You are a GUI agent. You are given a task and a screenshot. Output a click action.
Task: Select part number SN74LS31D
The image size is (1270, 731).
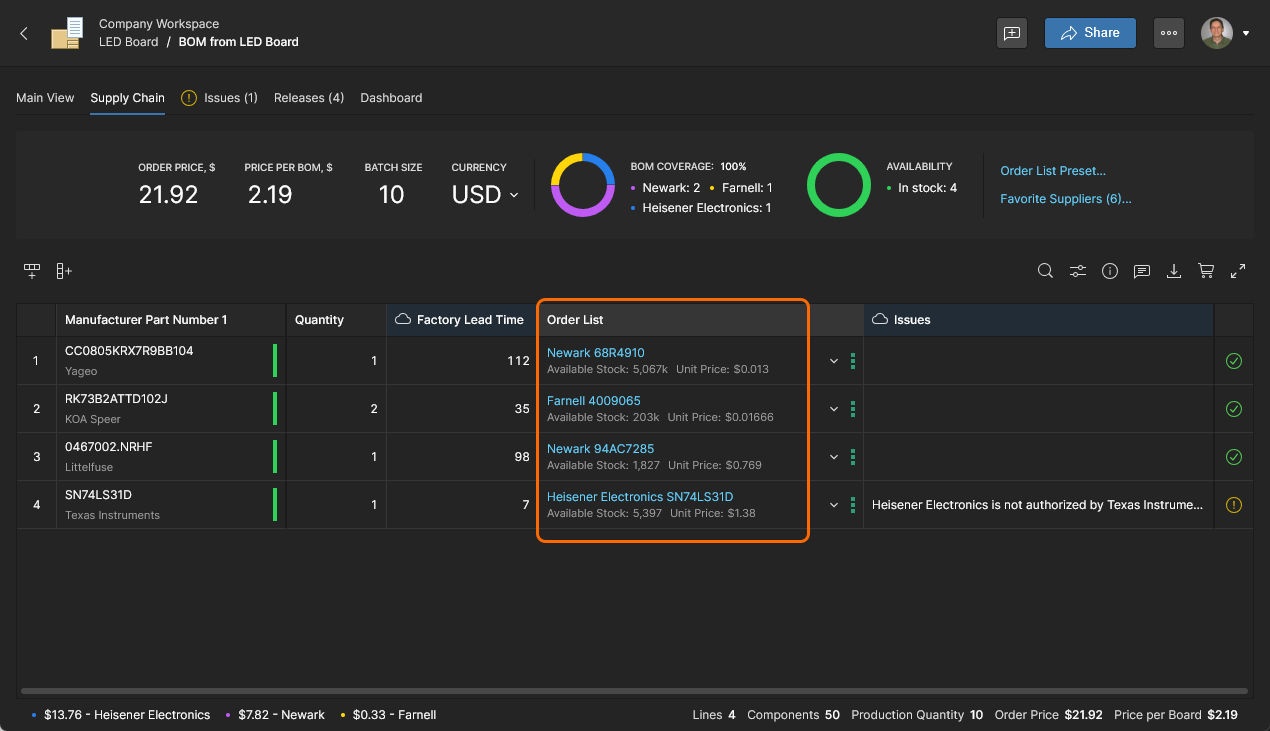tap(98, 495)
